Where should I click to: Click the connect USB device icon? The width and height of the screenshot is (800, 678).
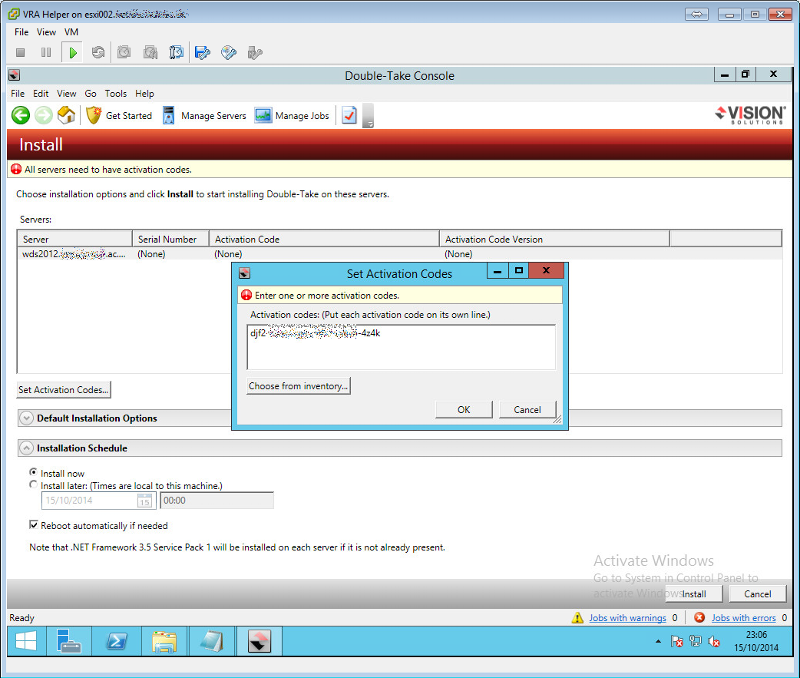pyautogui.click(x=255, y=52)
